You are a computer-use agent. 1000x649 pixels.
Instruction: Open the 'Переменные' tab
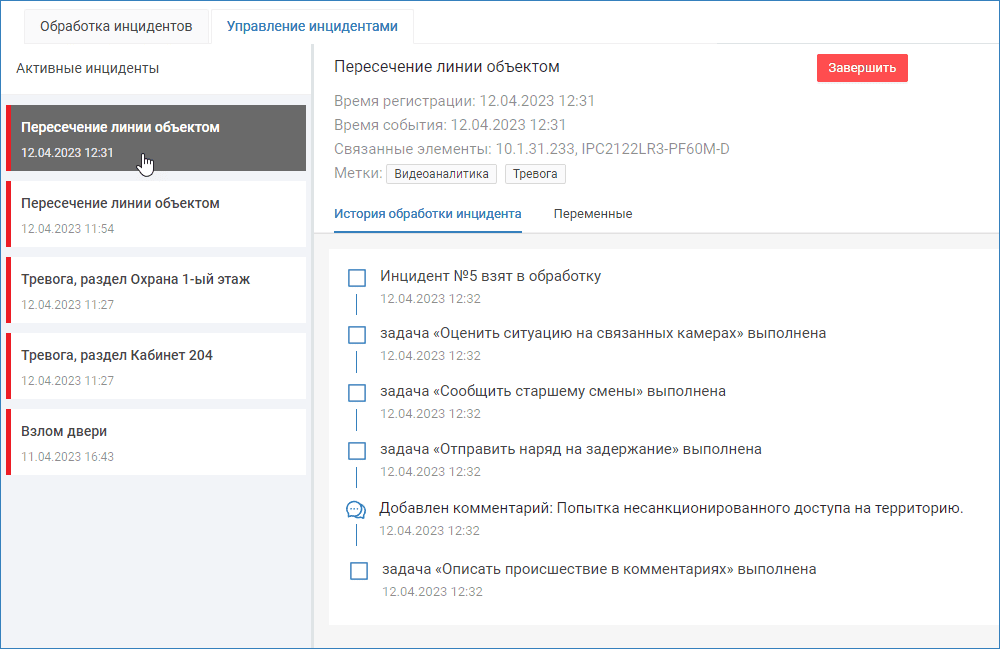coord(592,214)
